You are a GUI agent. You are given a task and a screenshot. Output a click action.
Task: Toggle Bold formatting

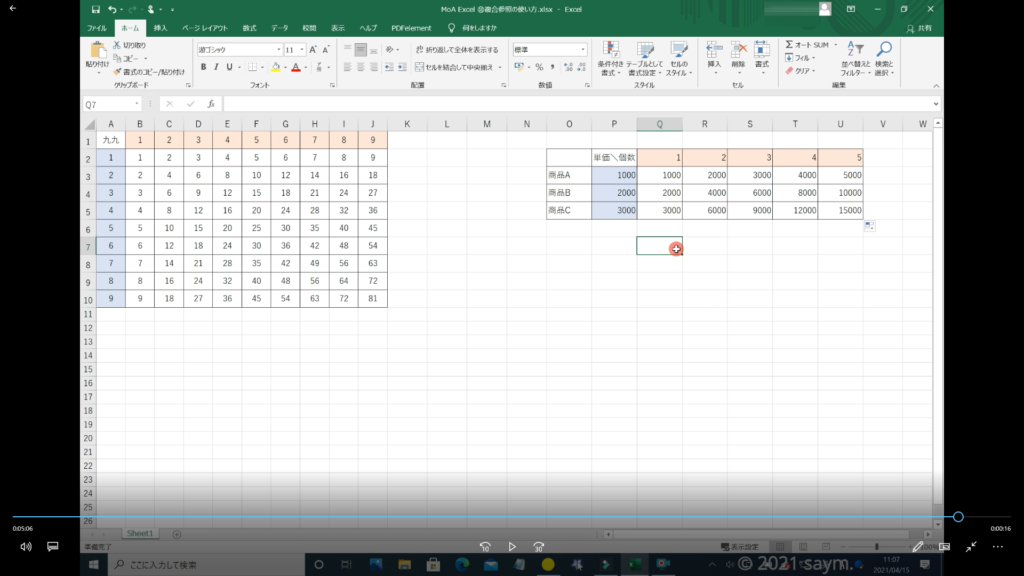click(203, 67)
